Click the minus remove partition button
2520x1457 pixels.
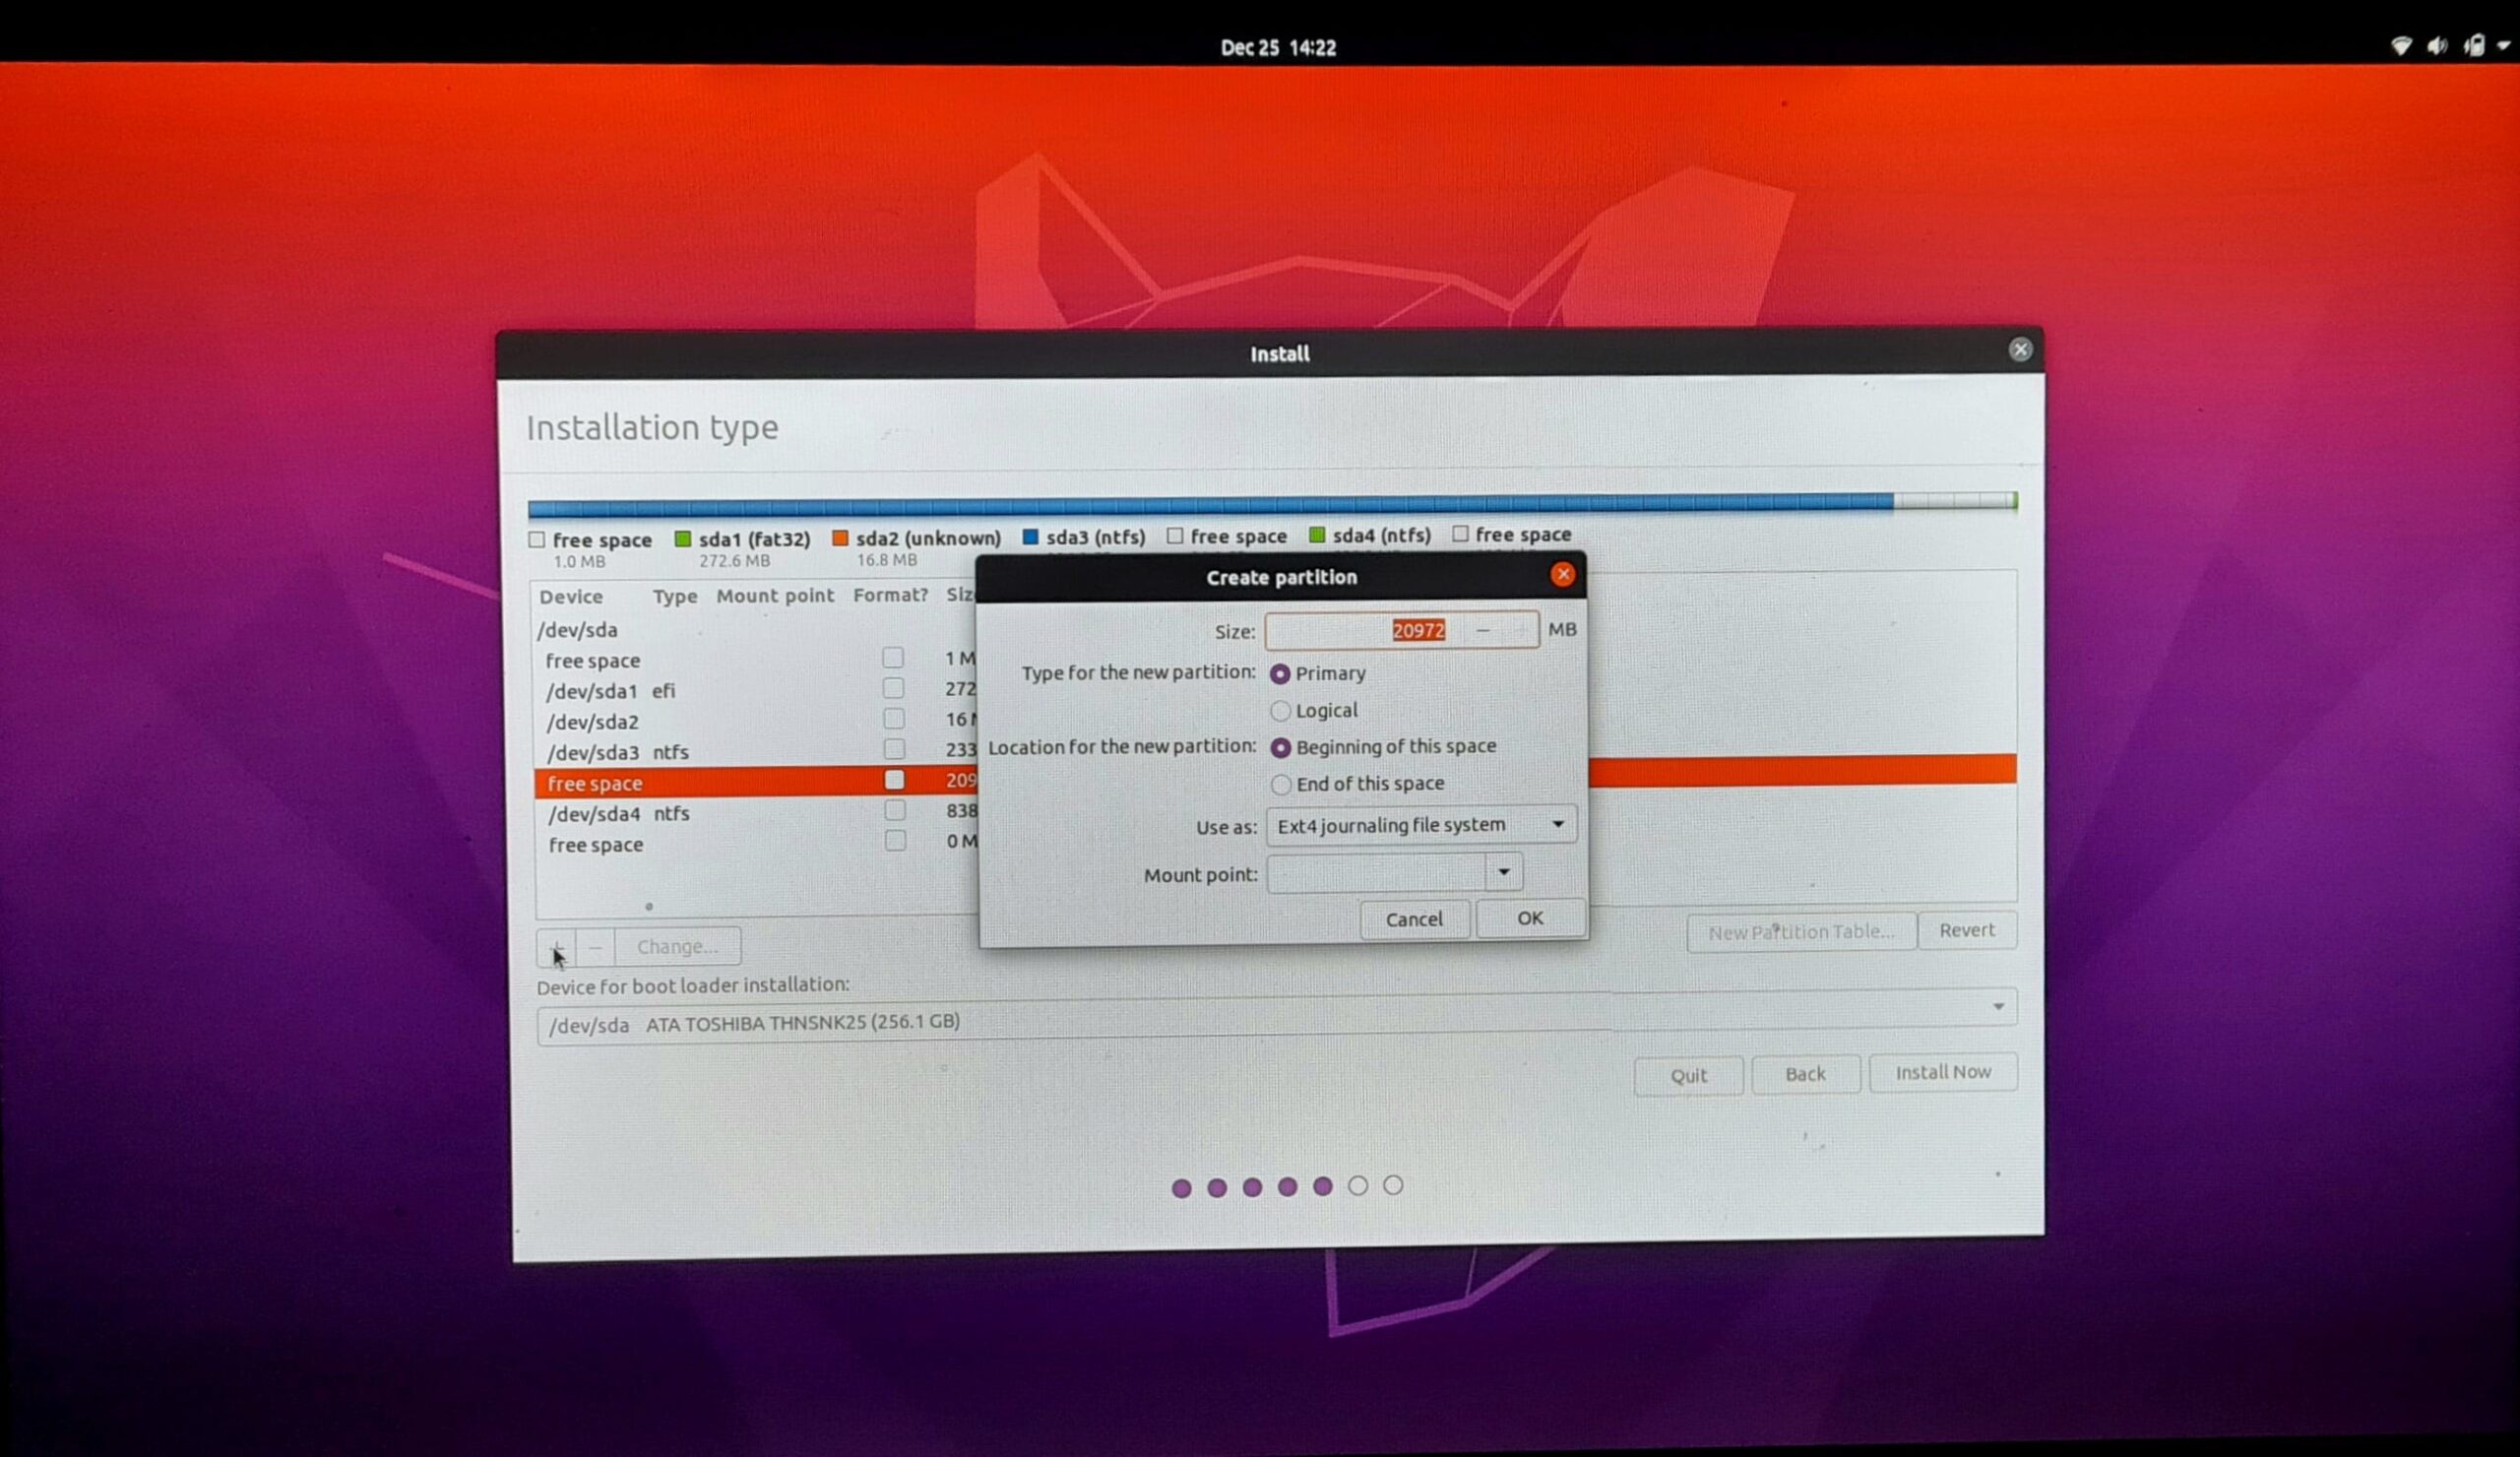click(x=595, y=946)
